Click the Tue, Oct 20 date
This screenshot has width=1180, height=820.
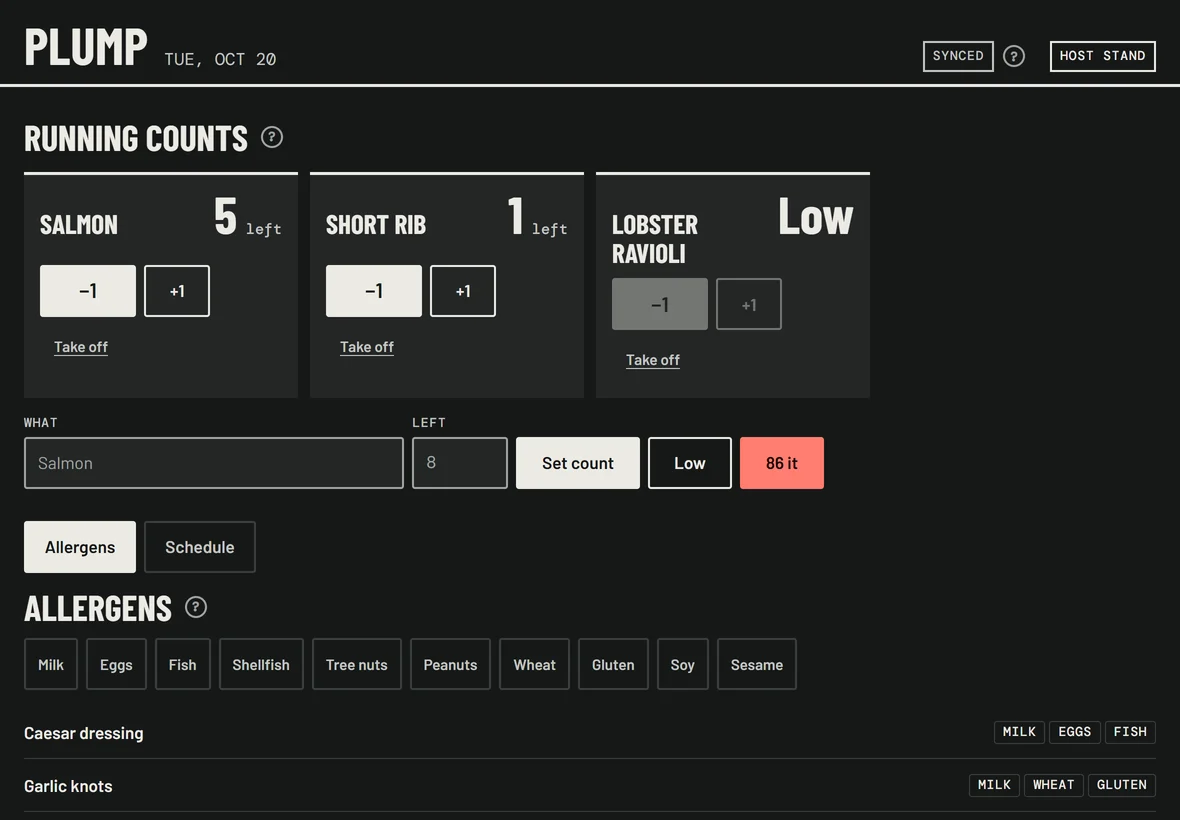click(220, 59)
